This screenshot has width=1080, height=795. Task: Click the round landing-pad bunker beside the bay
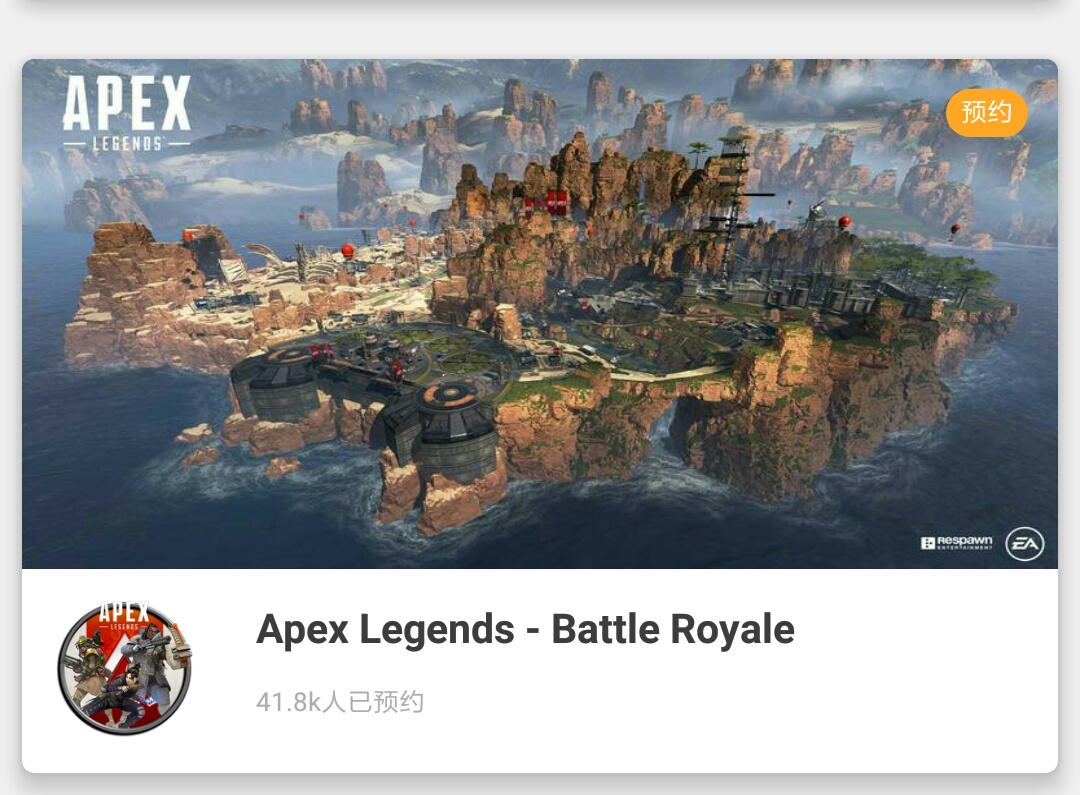coord(280,378)
